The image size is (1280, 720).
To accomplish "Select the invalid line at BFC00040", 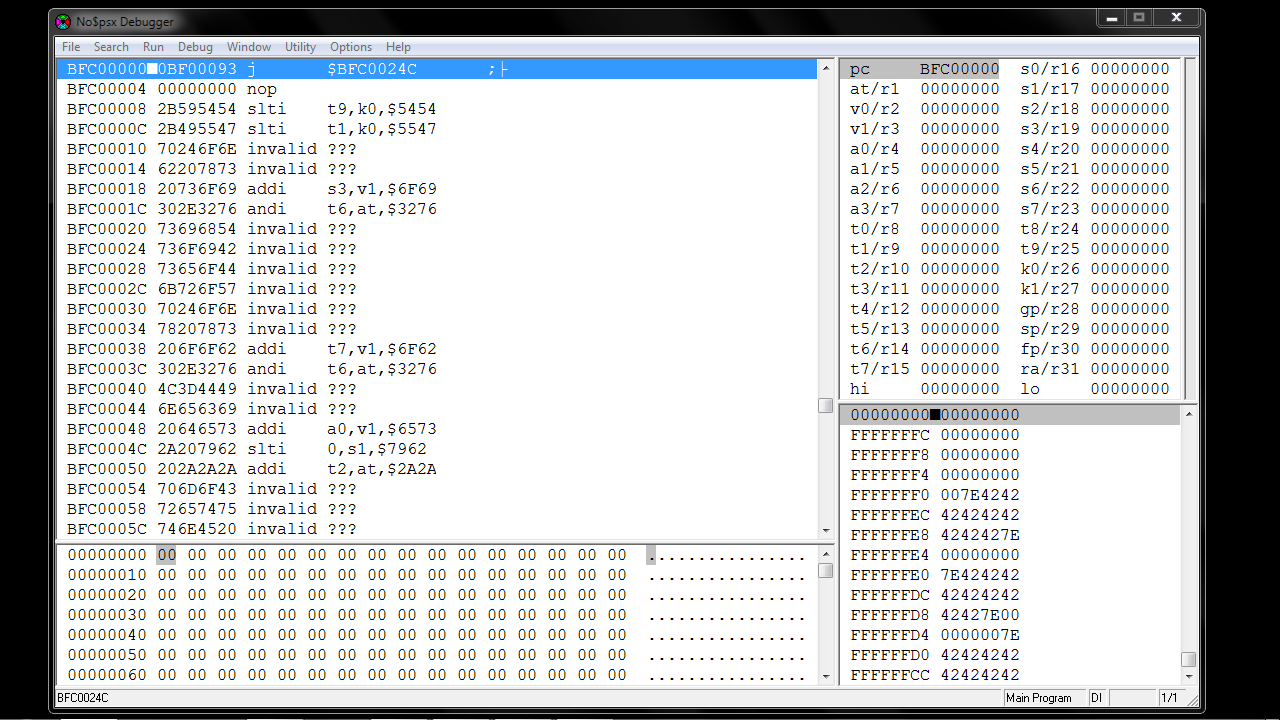I will point(436,389).
